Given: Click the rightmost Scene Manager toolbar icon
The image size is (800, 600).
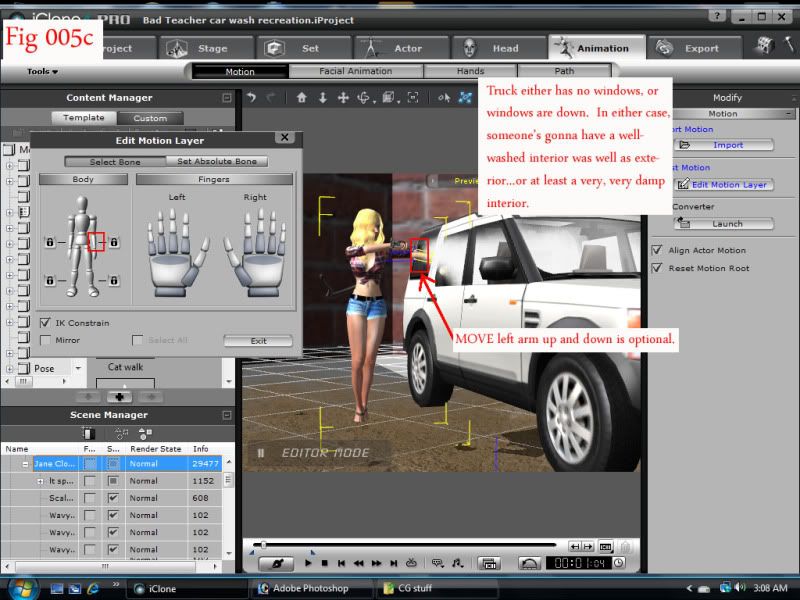Looking at the screenshot, I should coord(145,434).
